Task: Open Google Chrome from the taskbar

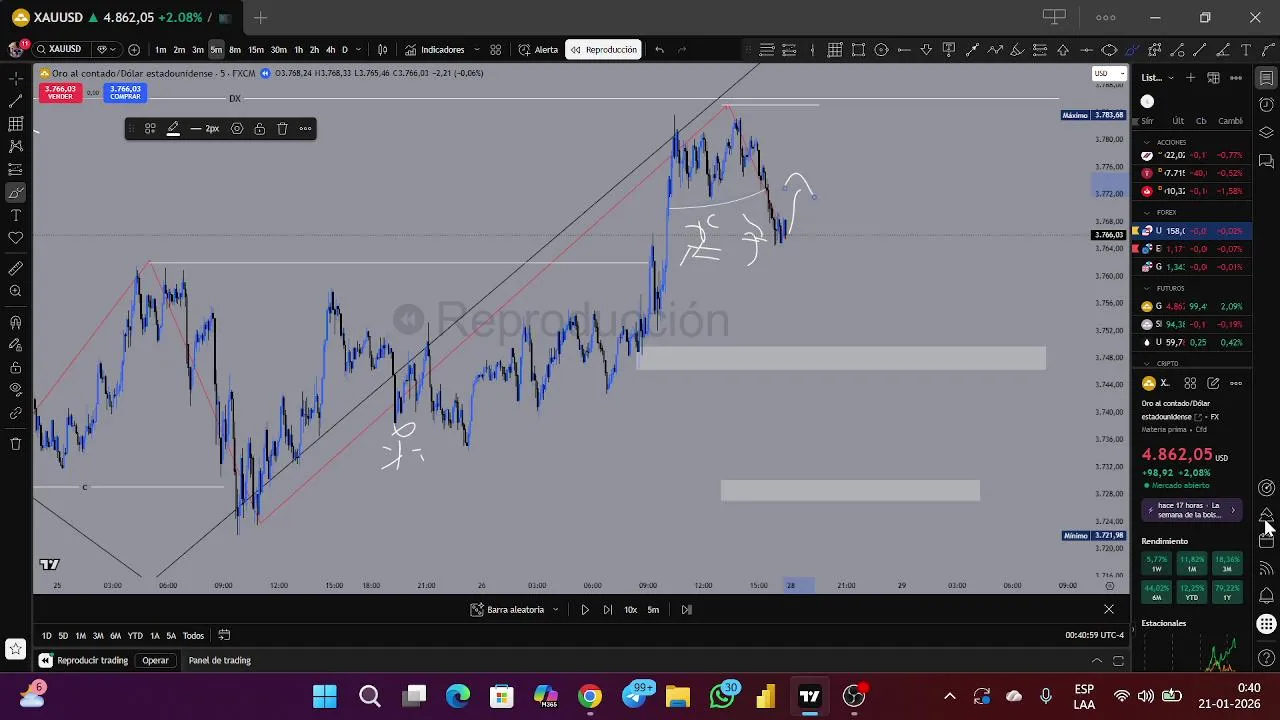Action: [590, 696]
